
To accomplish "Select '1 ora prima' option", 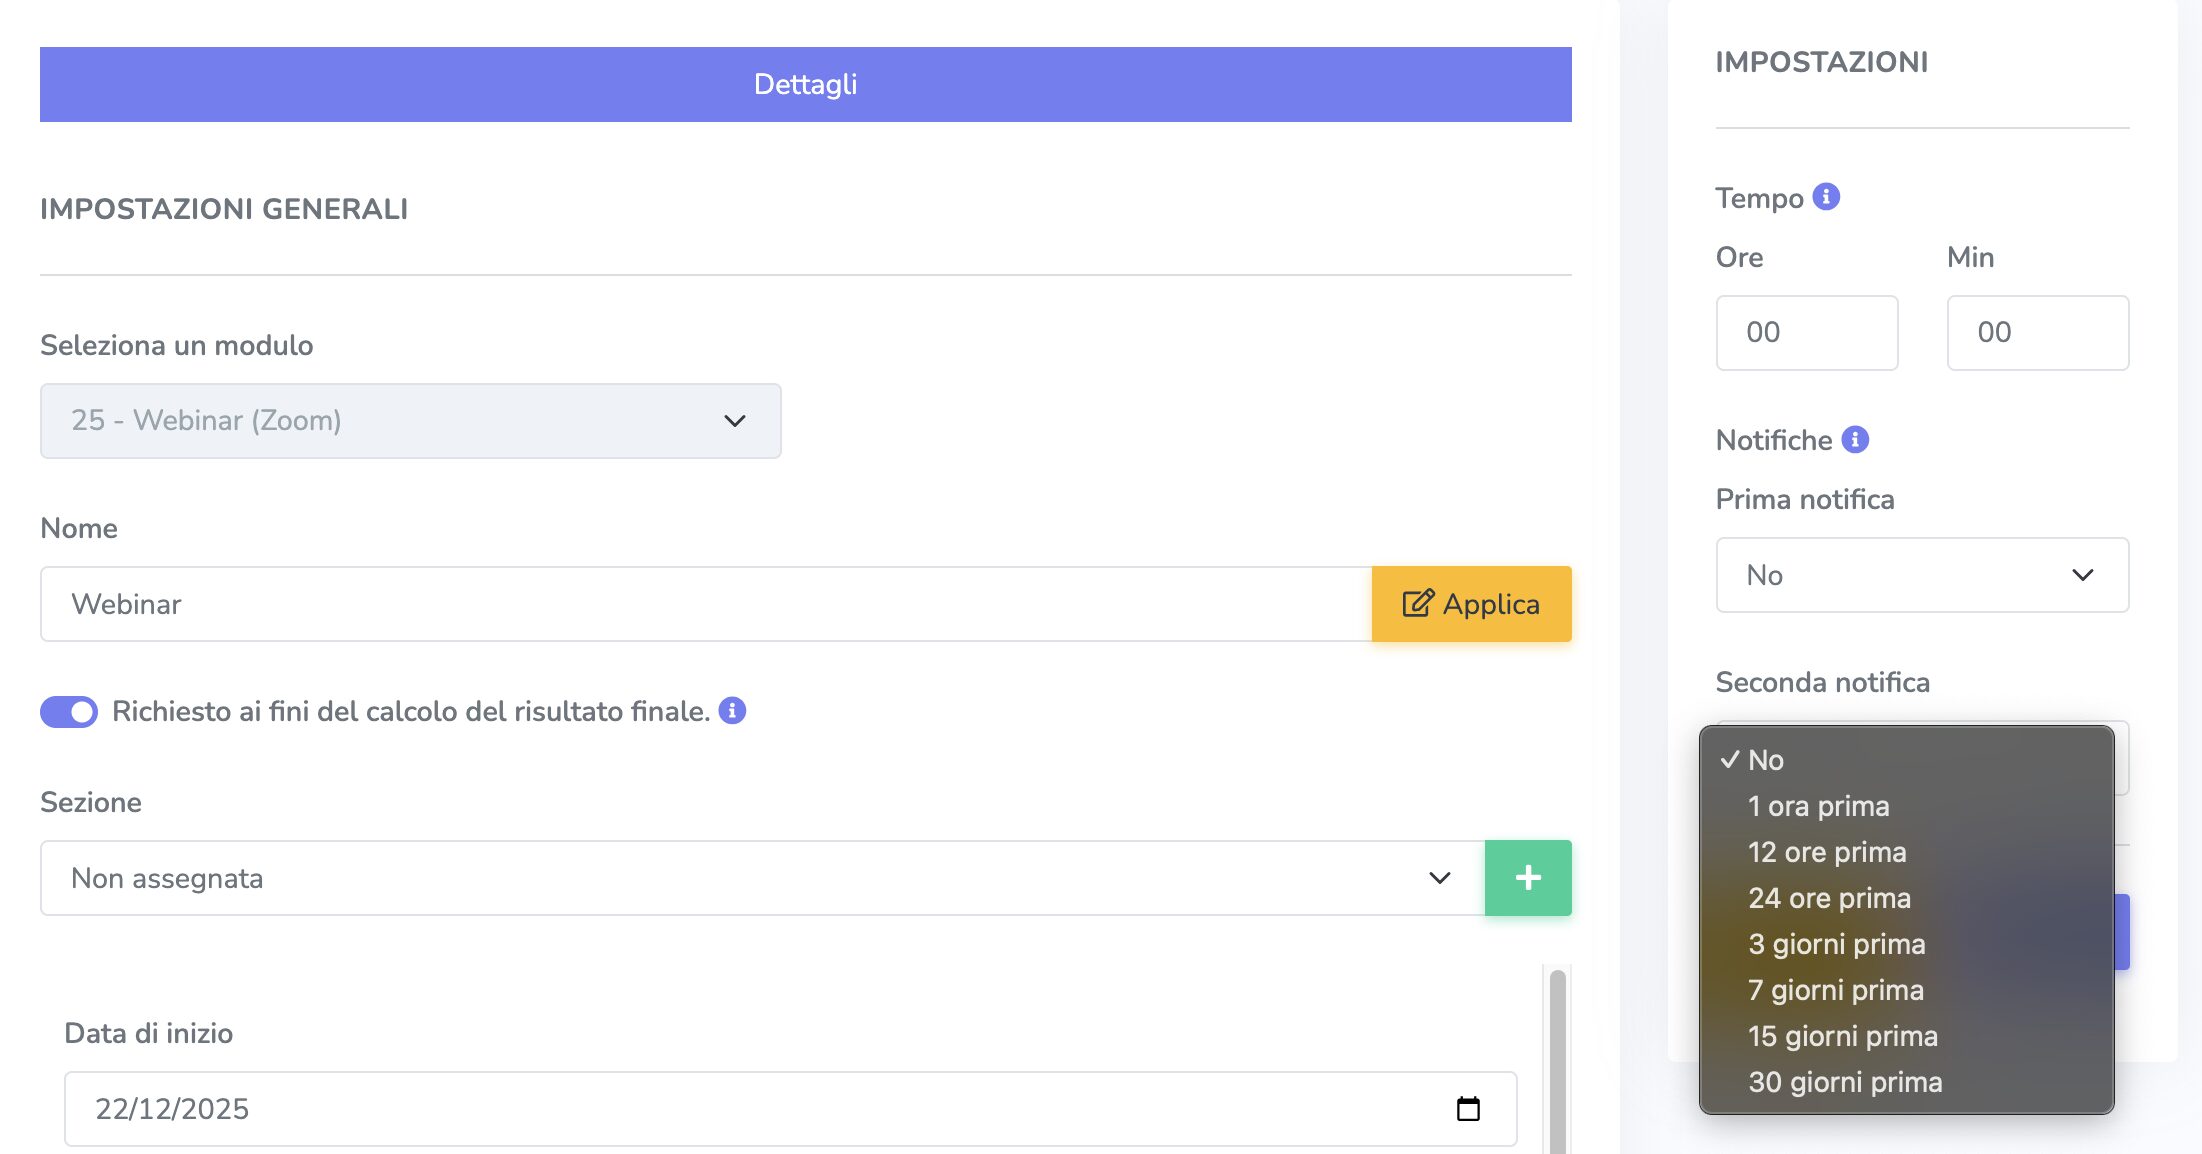I will [1818, 806].
